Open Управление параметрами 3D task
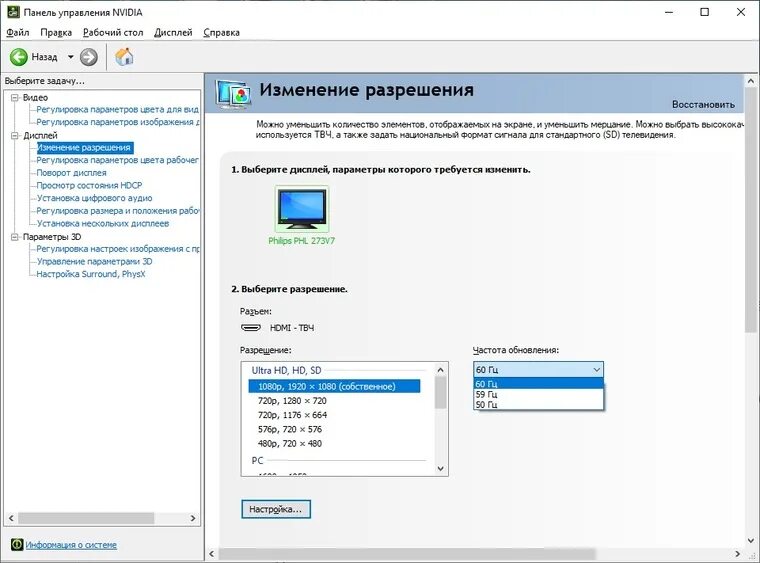This screenshot has width=760, height=563. pyautogui.click(x=95, y=262)
